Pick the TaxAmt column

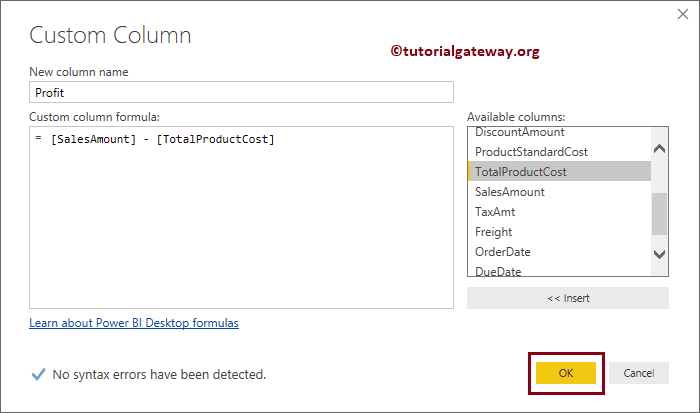tap(495, 212)
